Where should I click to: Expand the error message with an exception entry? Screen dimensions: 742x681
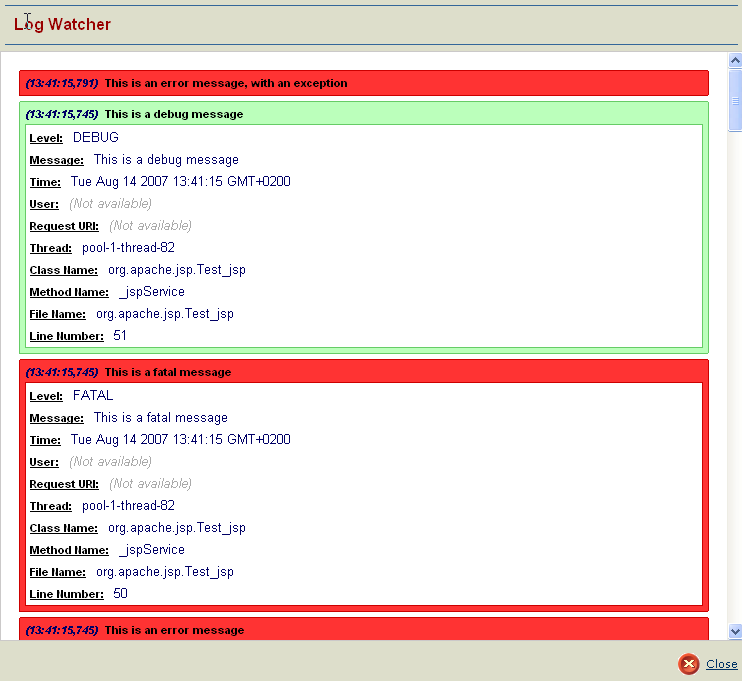226,83
